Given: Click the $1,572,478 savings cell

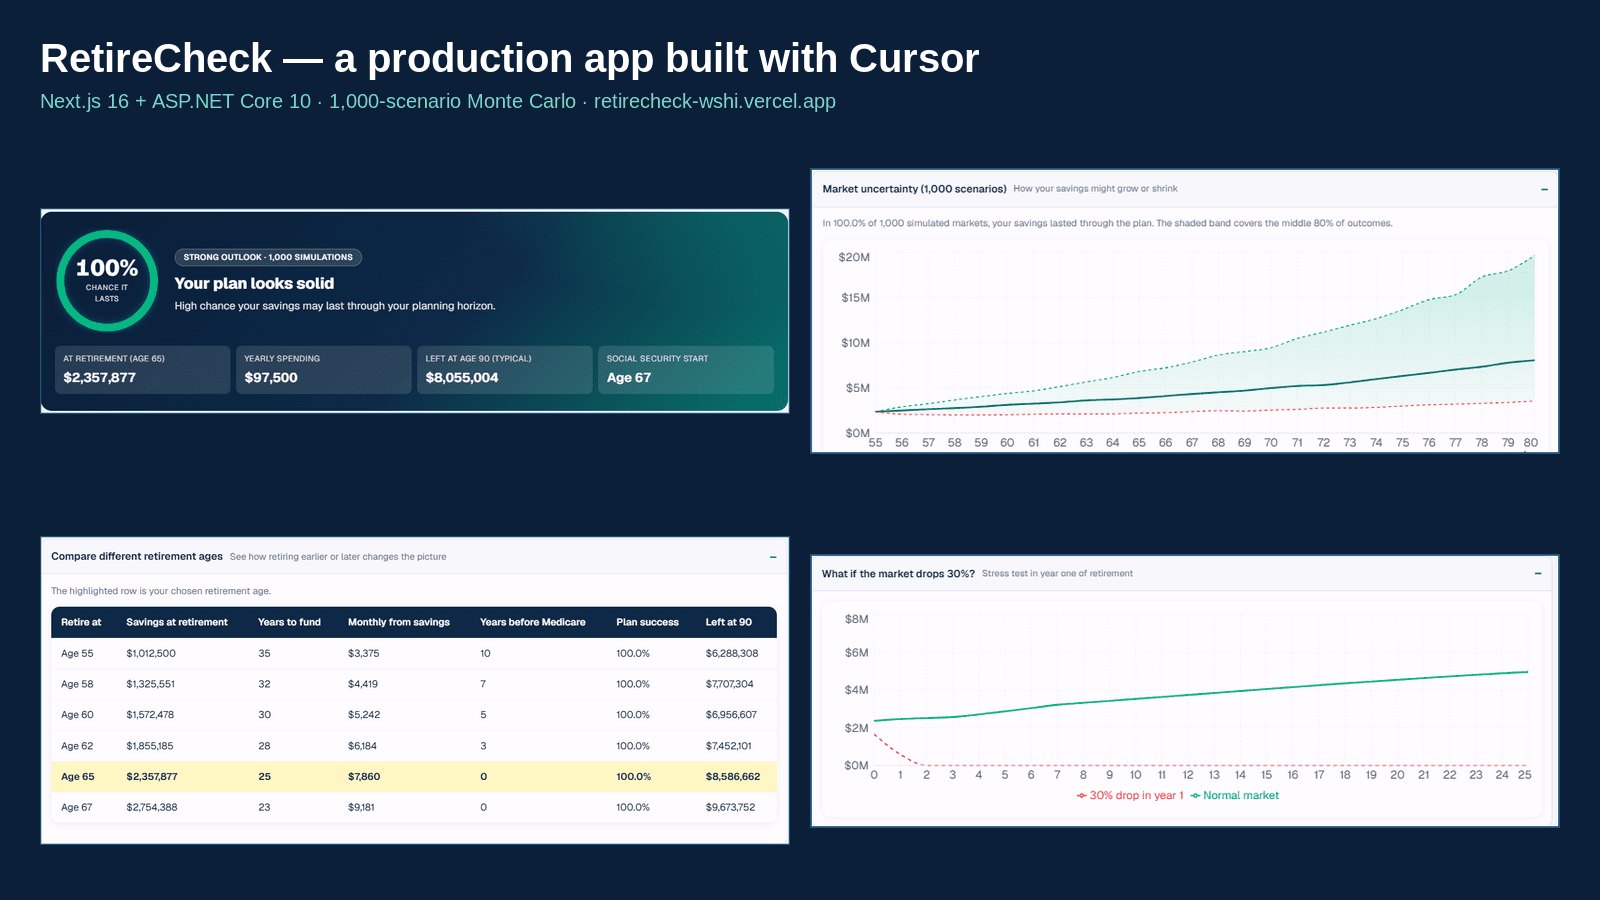Looking at the screenshot, I should click(150, 715).
